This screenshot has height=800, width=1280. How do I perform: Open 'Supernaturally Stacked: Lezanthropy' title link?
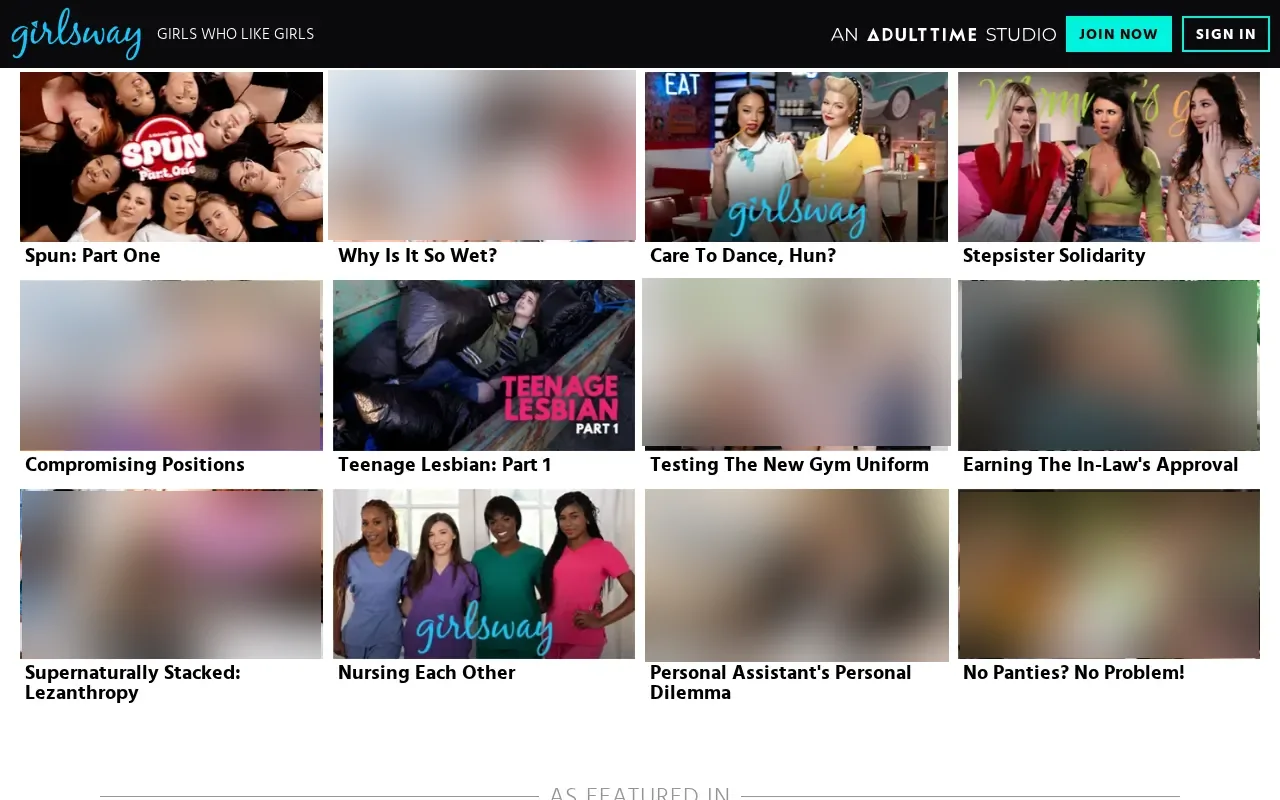(133, 683)
